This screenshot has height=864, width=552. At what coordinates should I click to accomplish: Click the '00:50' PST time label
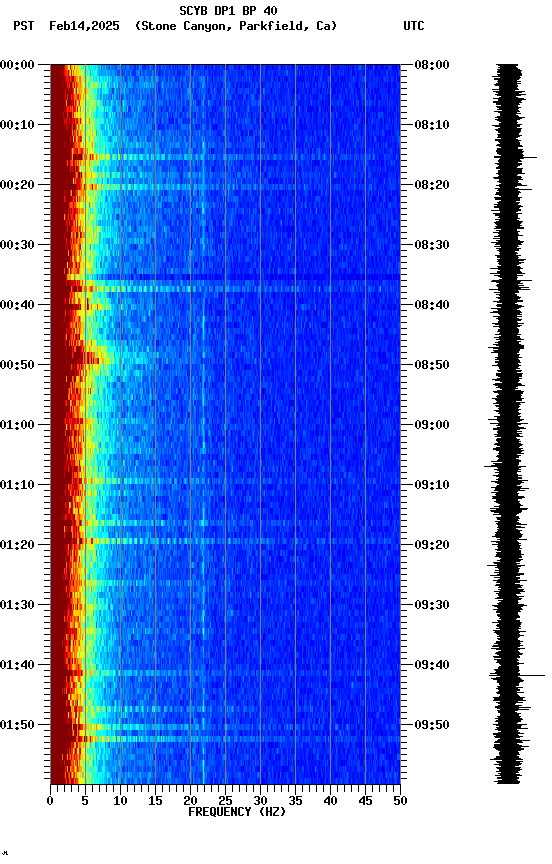click(x=17, y=365)
